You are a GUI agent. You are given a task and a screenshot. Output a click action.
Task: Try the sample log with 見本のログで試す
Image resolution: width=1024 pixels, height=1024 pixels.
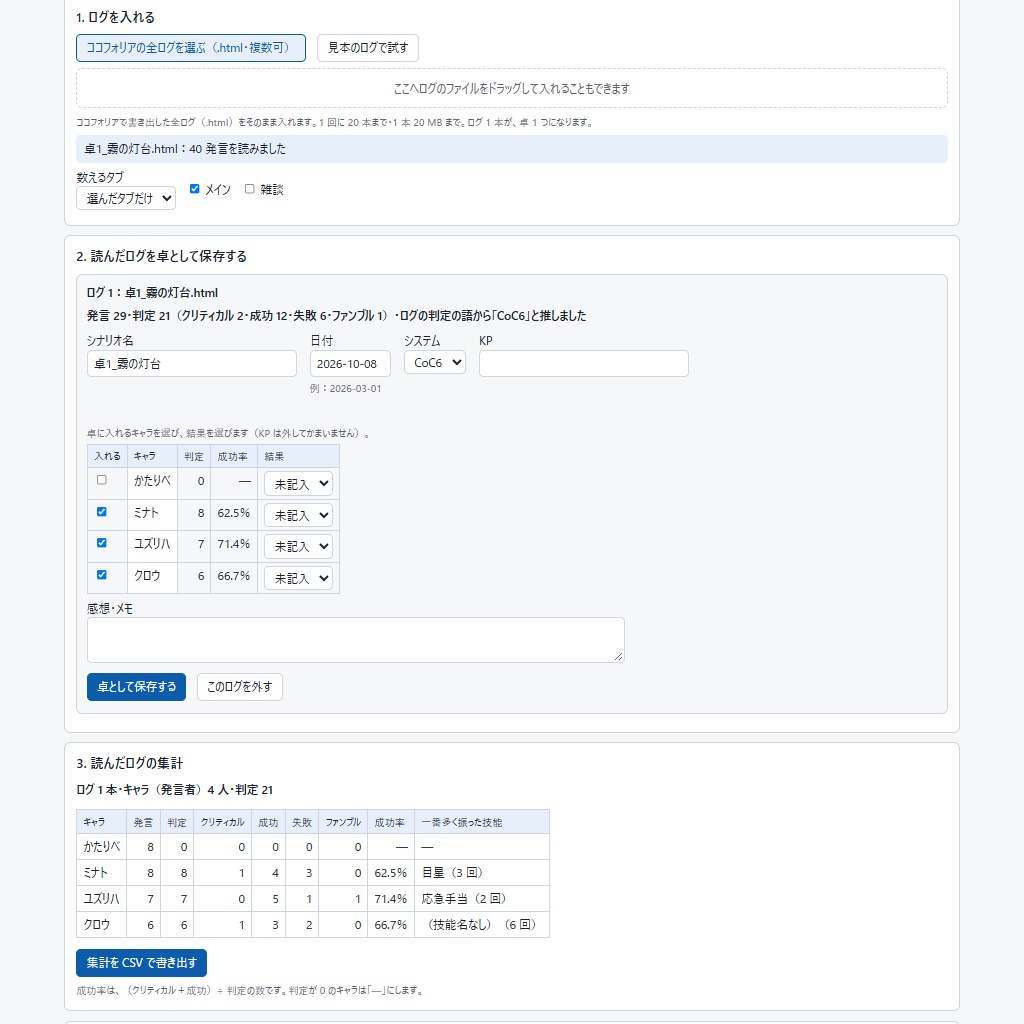[x=368, y=48]
